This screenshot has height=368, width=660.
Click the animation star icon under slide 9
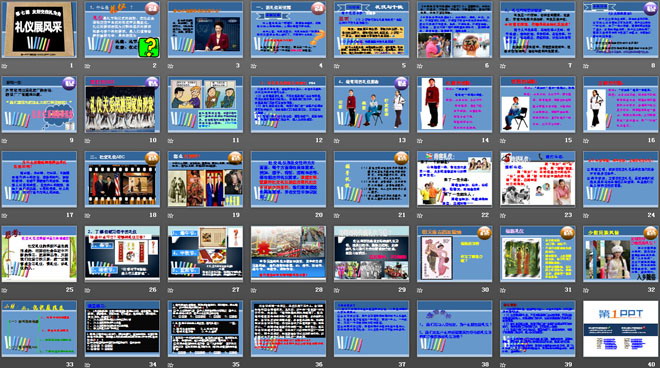(x=5, y=141)
